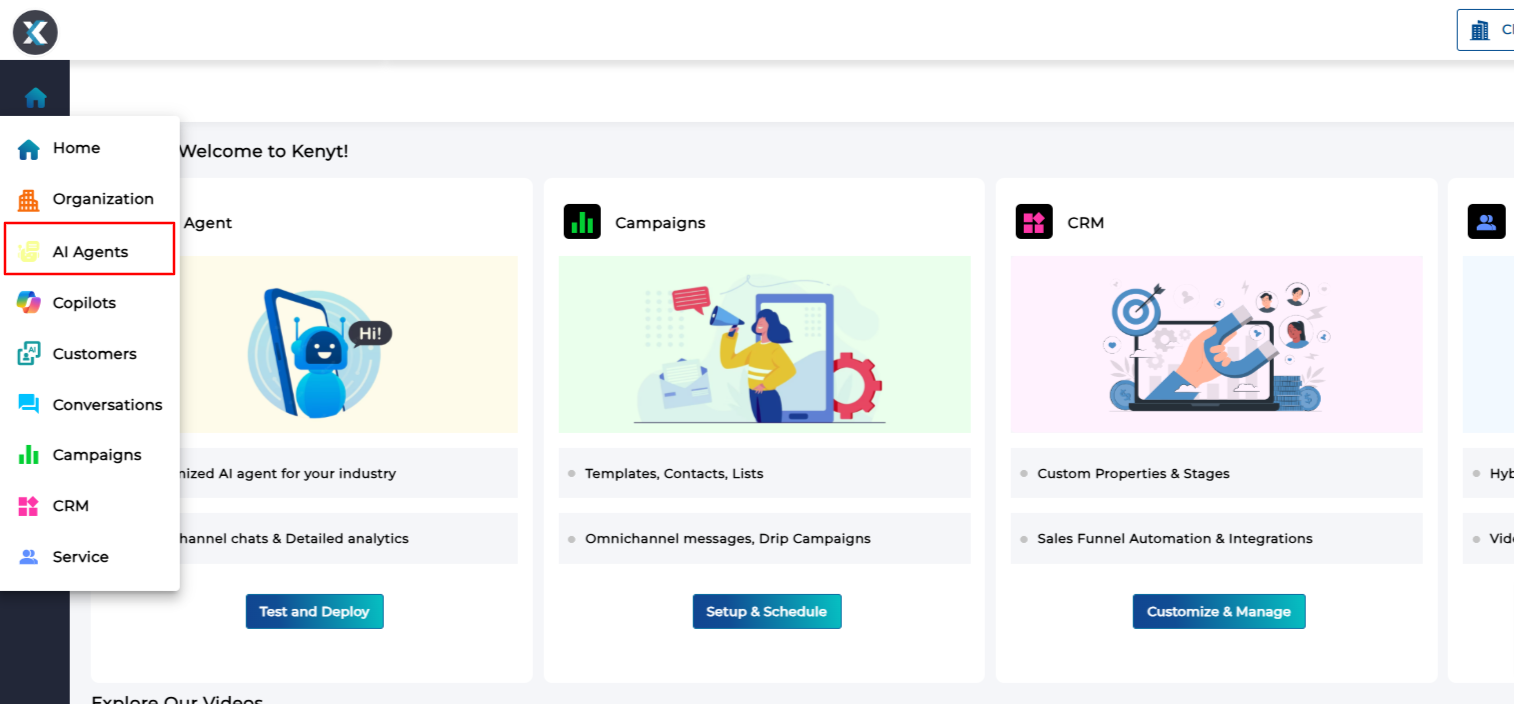Click 'Sales Funnel Automation & Integrations' row
Screen dimensions: 1514x704
1217,538
